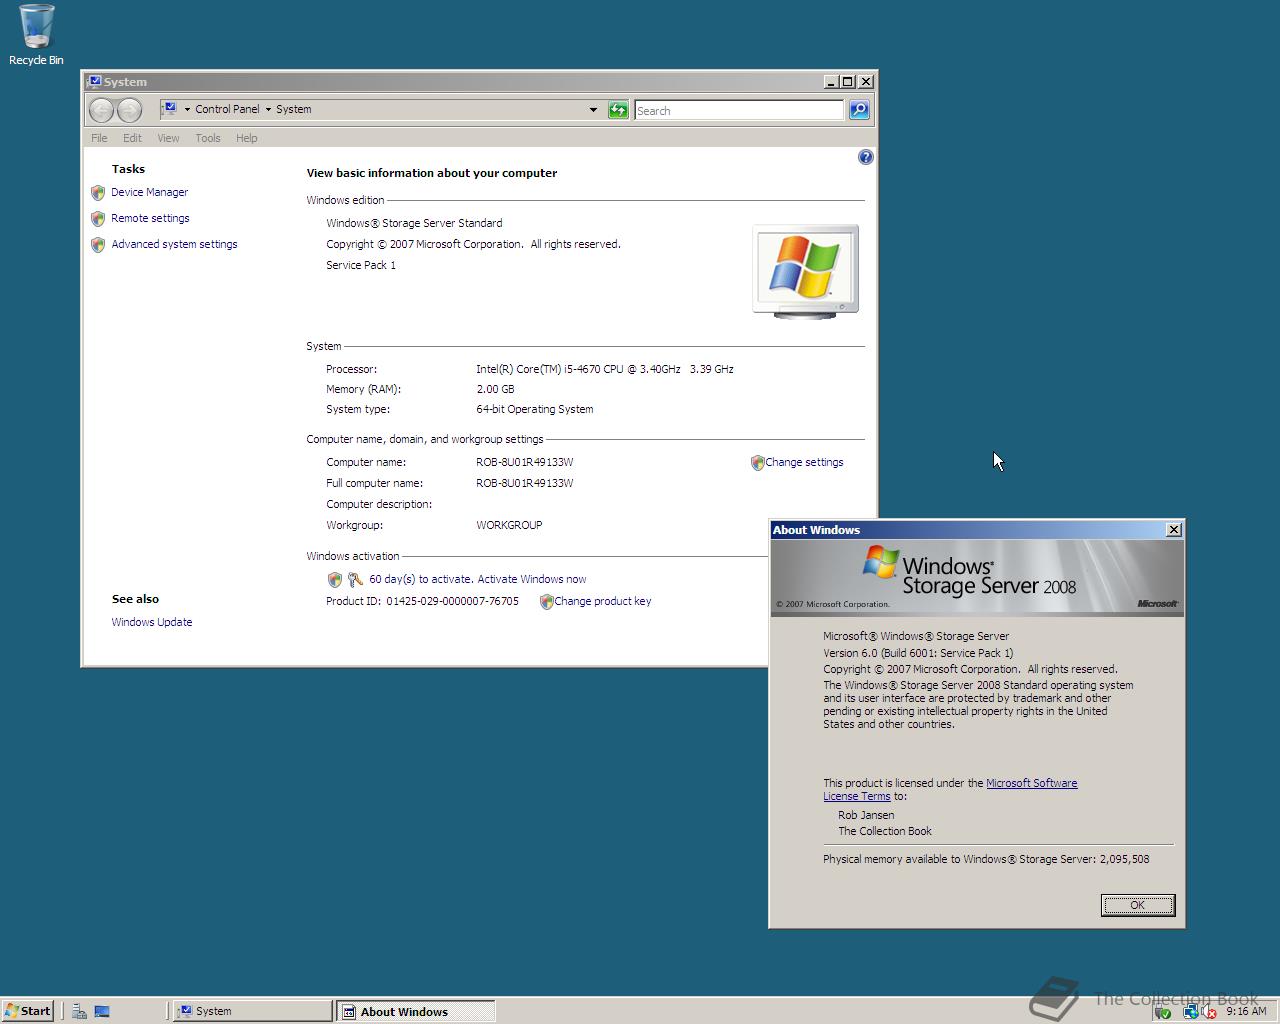Screen dimensions: 1280x1024
Task: Click the refresh icon beside address bar
Action: click(618, 110)
